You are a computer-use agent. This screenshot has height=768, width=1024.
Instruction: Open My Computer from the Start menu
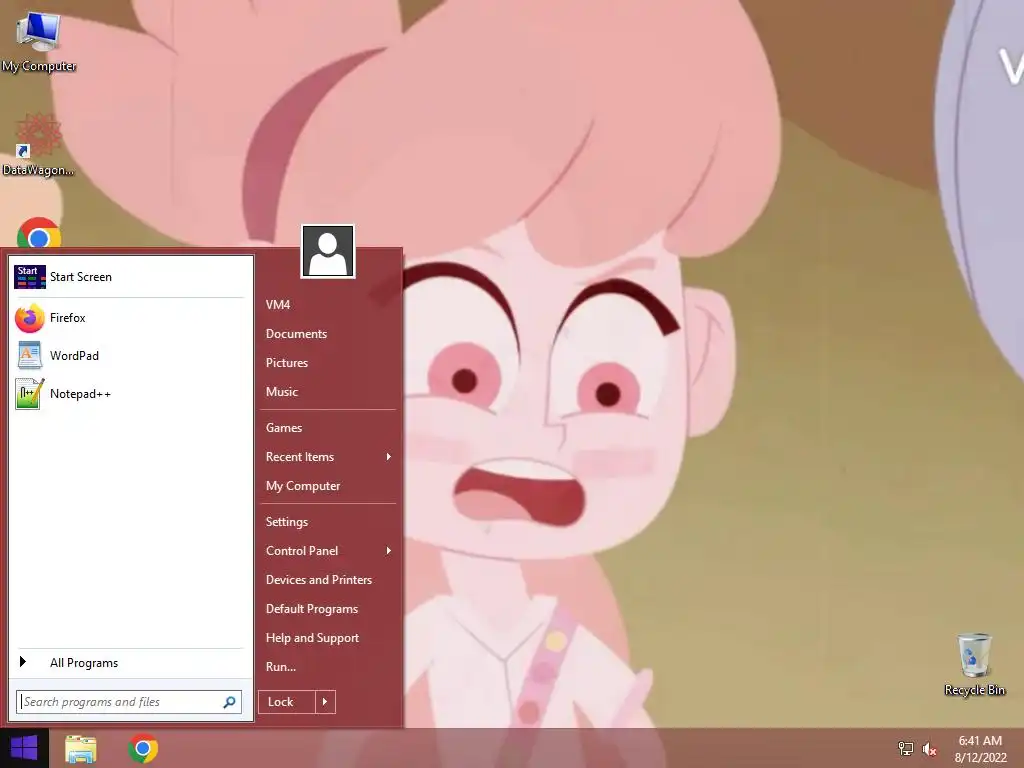tap(328, 486)
